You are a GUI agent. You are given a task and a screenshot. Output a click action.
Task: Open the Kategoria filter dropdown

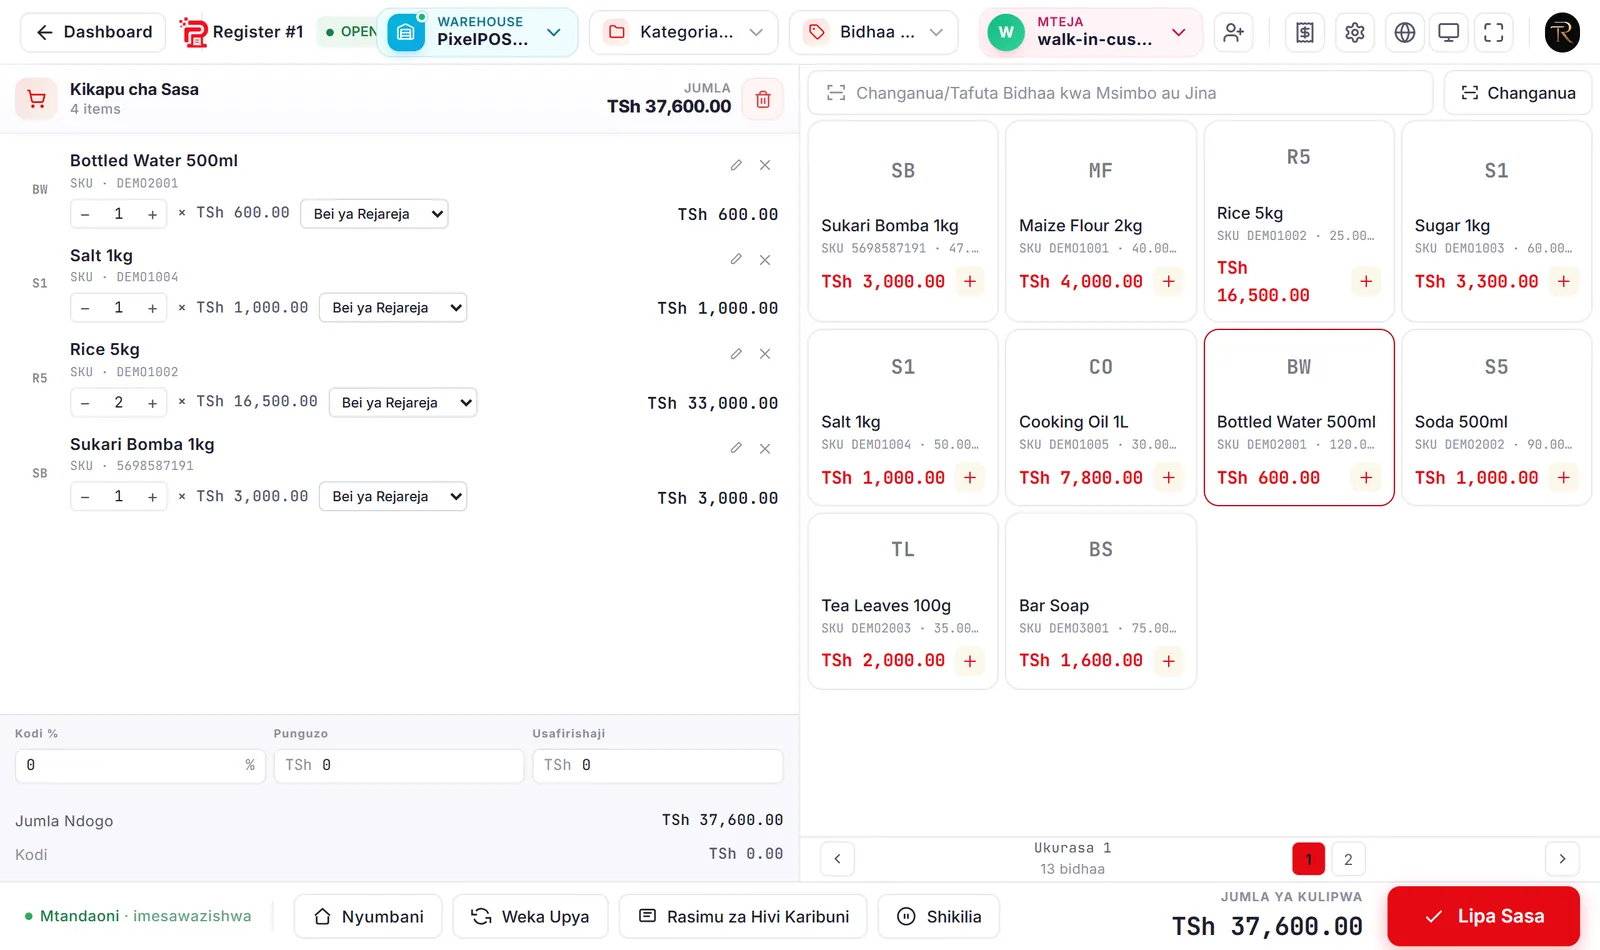tap(684, 32)
